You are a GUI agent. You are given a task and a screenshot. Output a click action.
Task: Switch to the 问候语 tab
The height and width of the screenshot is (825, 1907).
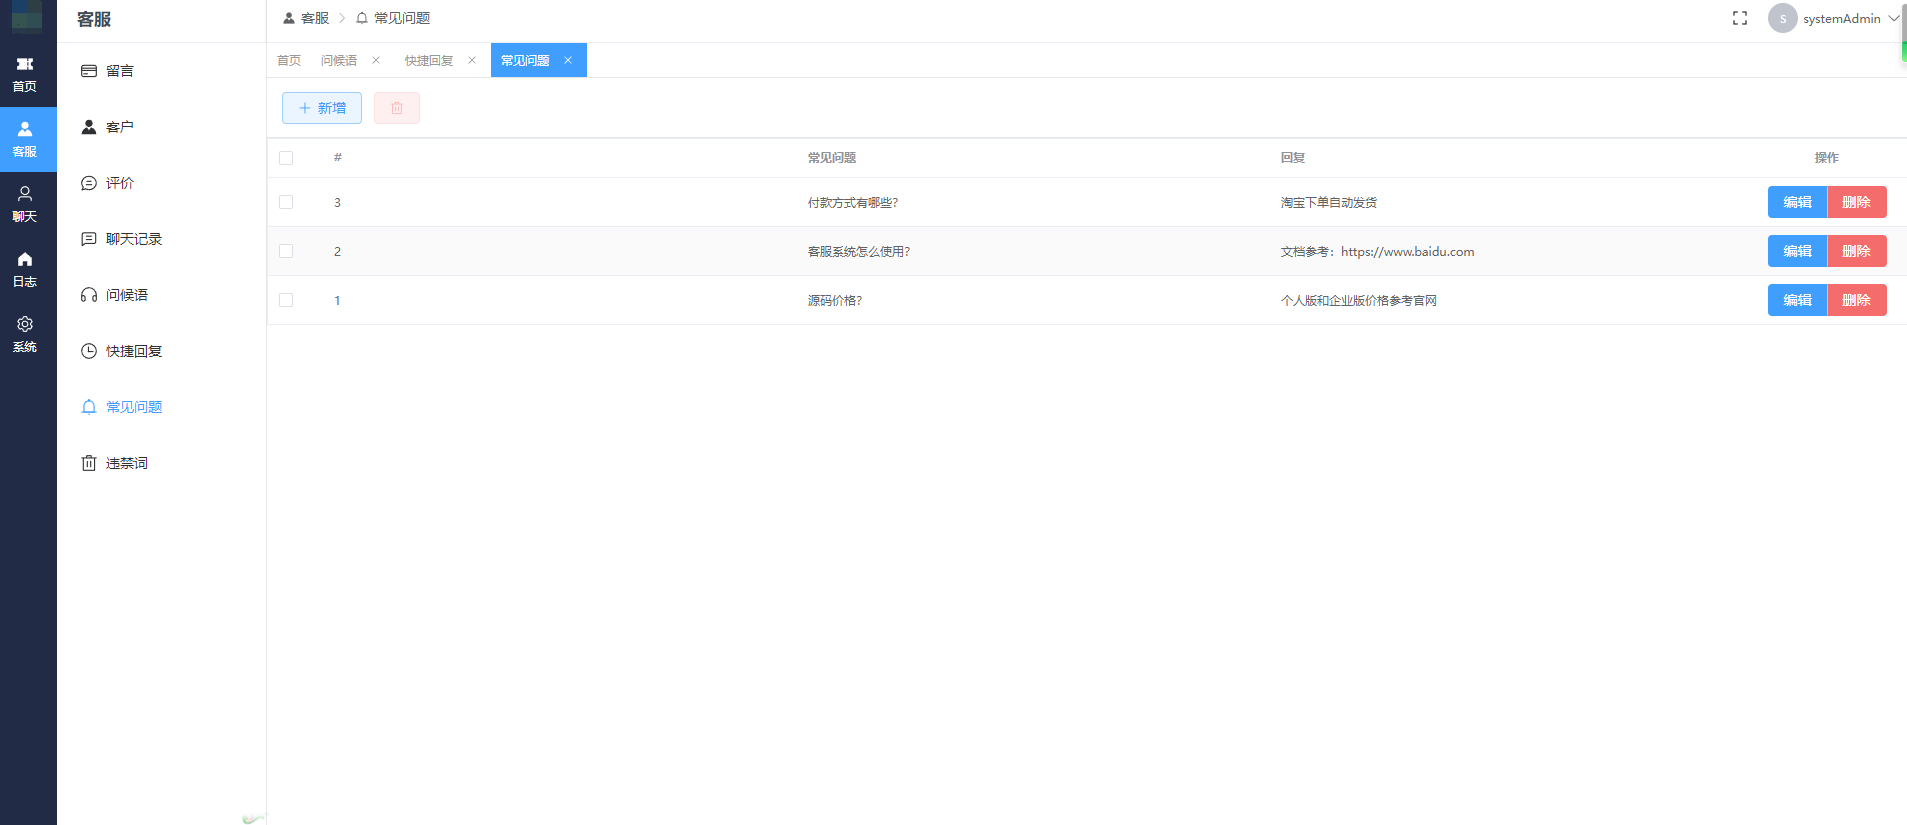pyautogui.click(x=339, y=60)
